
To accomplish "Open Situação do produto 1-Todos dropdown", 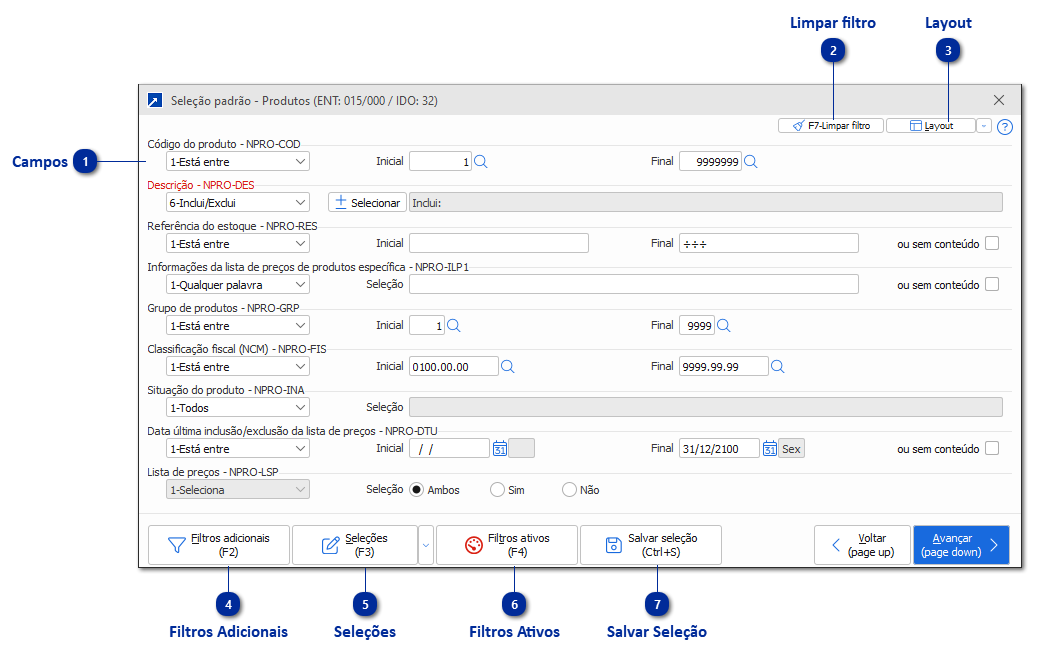I will pyautogui.click(x=237, y=408).
